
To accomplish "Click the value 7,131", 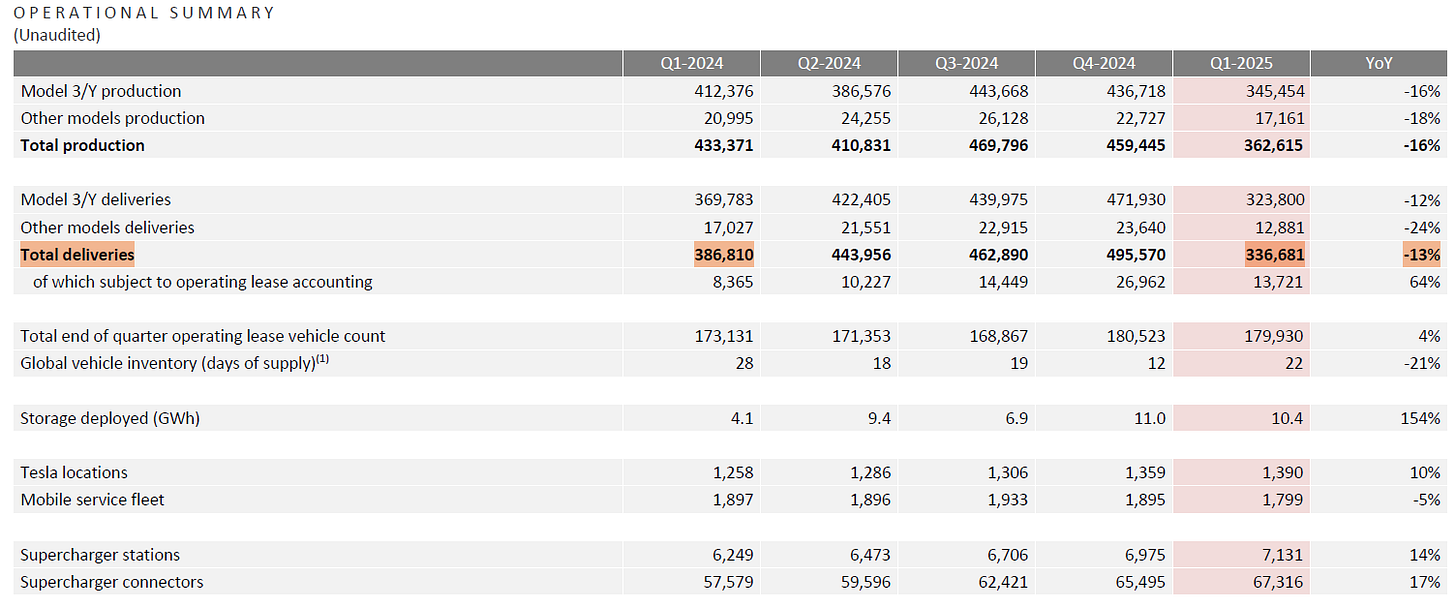I will tap(1283, 554).
